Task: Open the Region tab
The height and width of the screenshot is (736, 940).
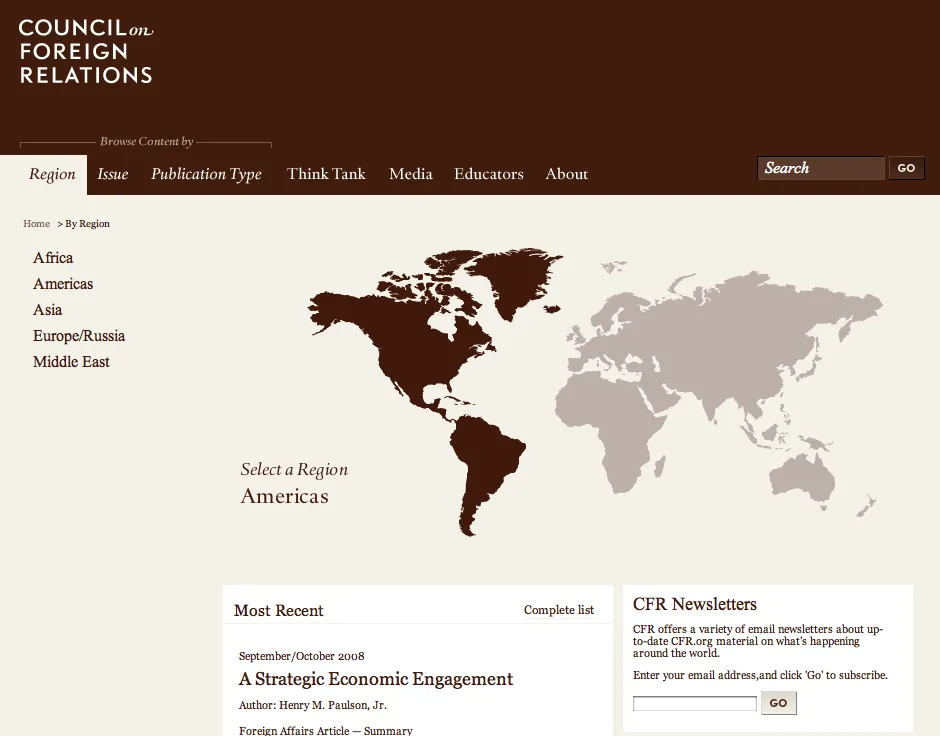Action: pos(52,174)
